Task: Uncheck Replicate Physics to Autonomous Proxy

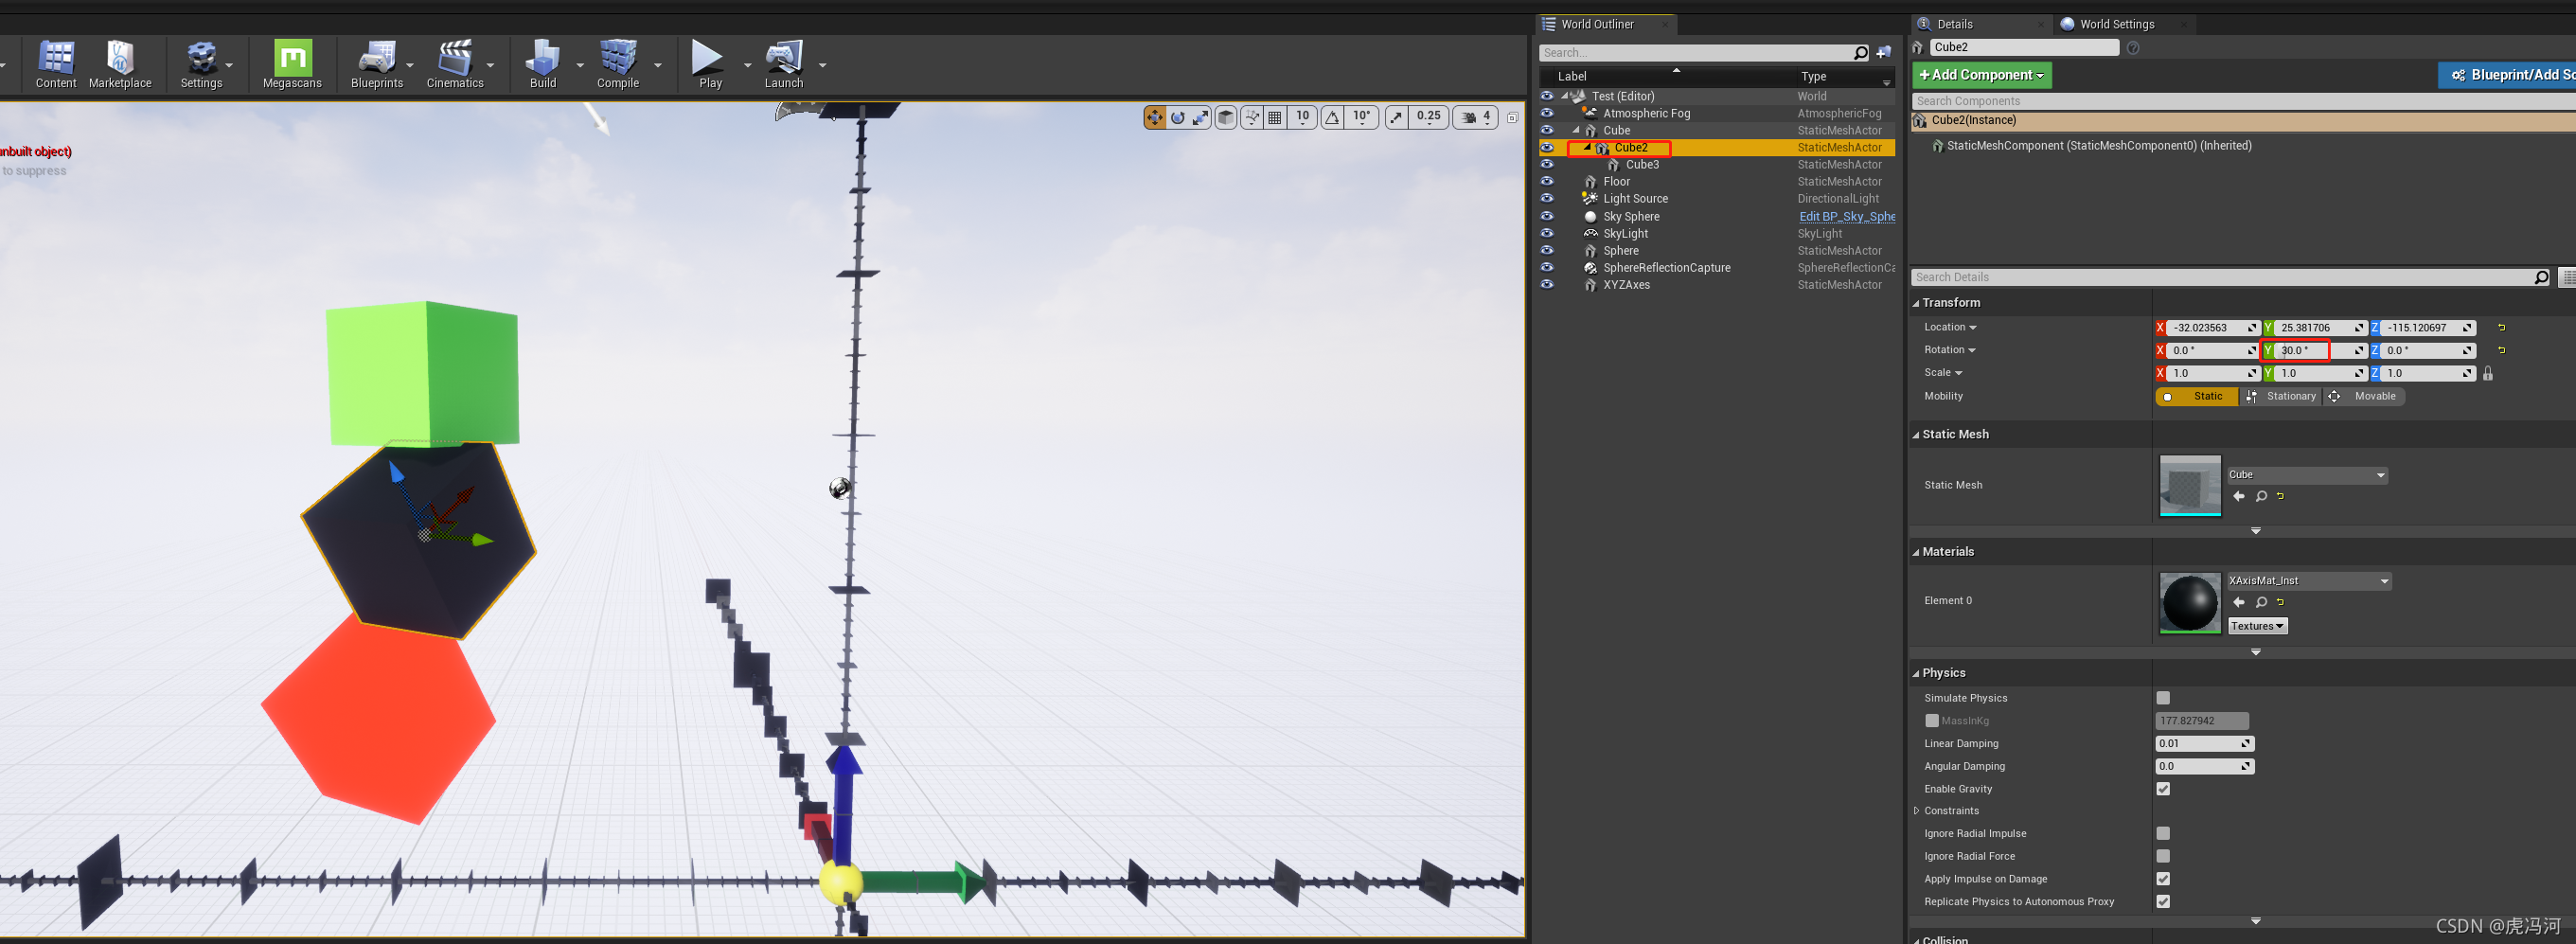Action: [x=2163, y=903]
